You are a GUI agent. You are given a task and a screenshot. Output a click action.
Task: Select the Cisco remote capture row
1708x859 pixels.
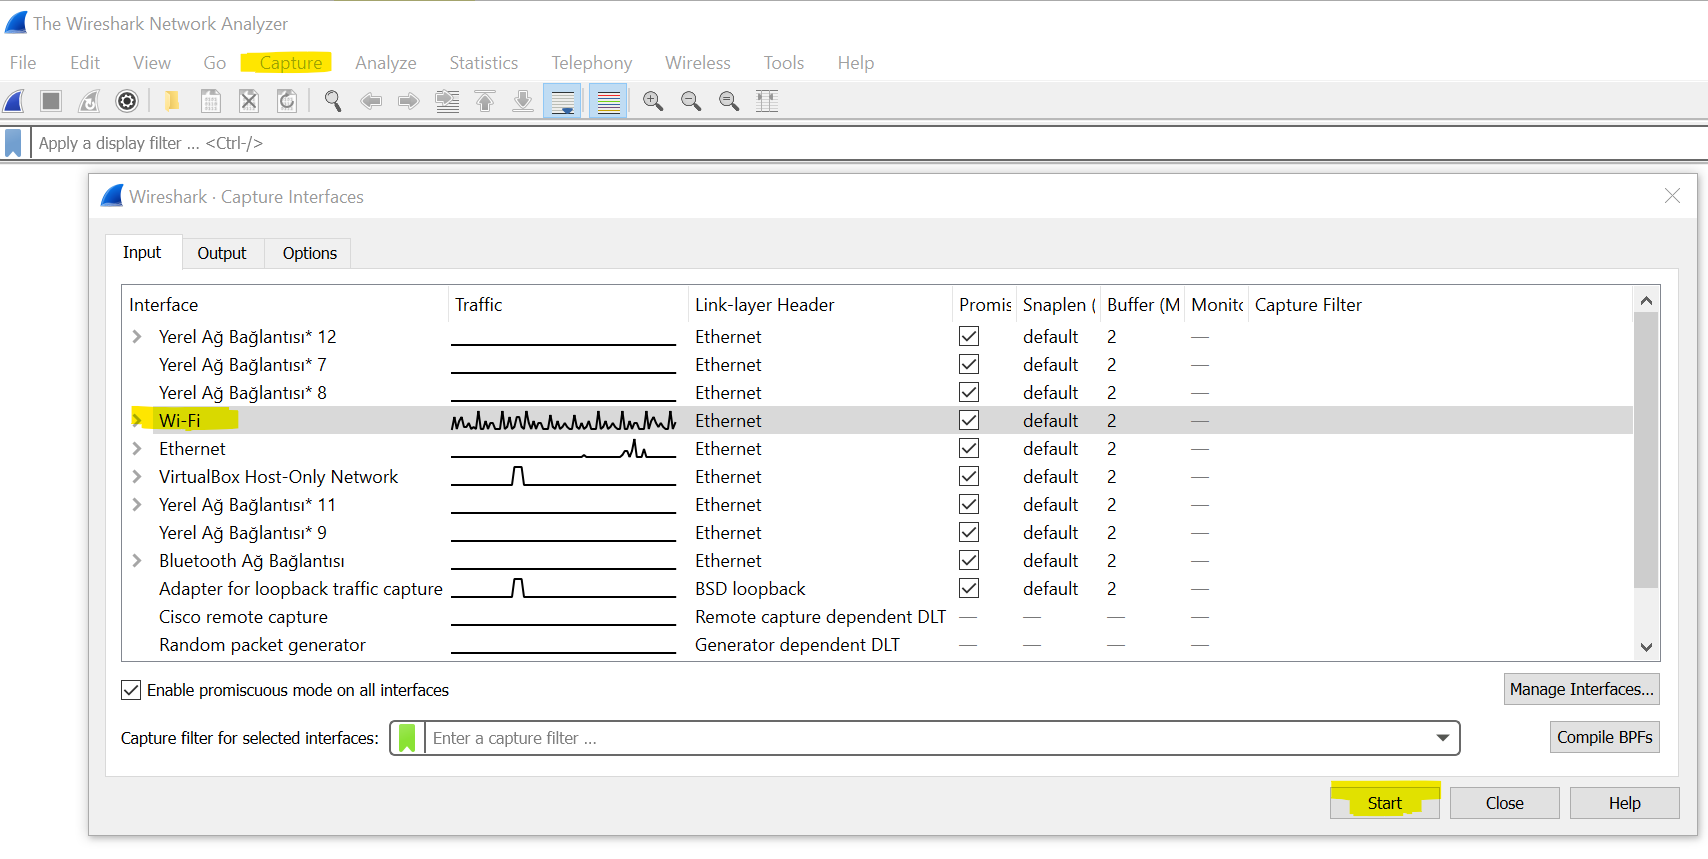click(x=877, y=617)
